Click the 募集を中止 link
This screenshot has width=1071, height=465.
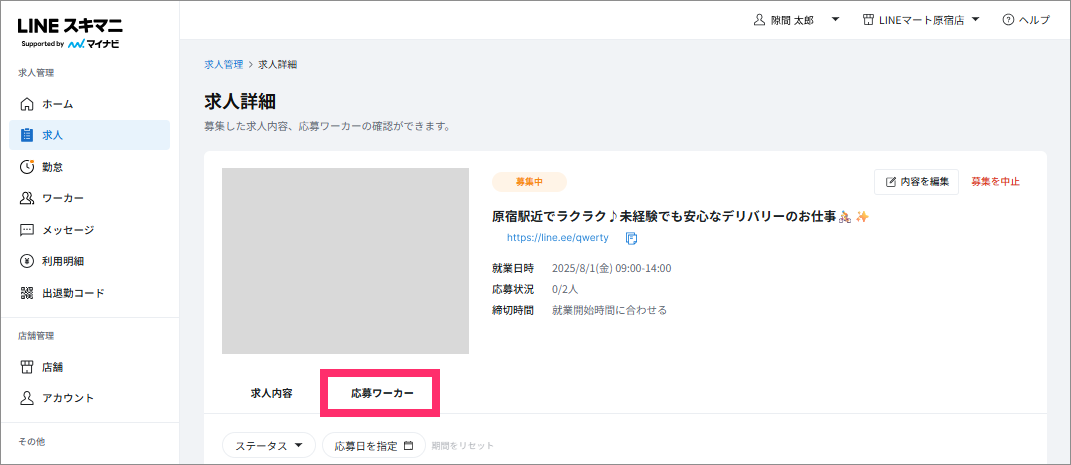click(995, 182)
